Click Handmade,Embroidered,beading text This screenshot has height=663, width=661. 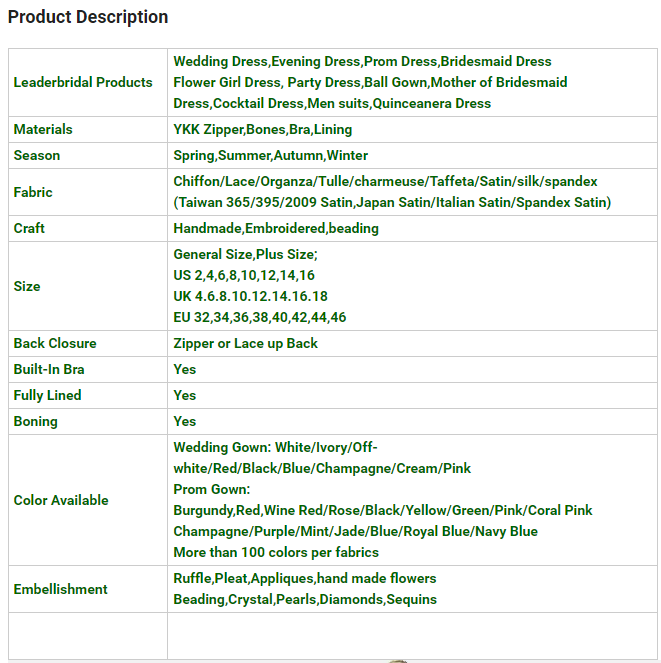pos(276,228)
